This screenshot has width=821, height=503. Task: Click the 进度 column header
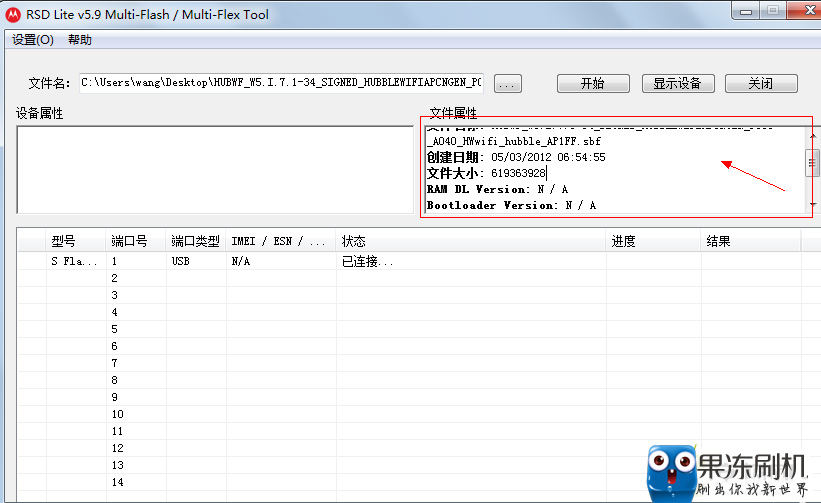(x=623, y=241)
